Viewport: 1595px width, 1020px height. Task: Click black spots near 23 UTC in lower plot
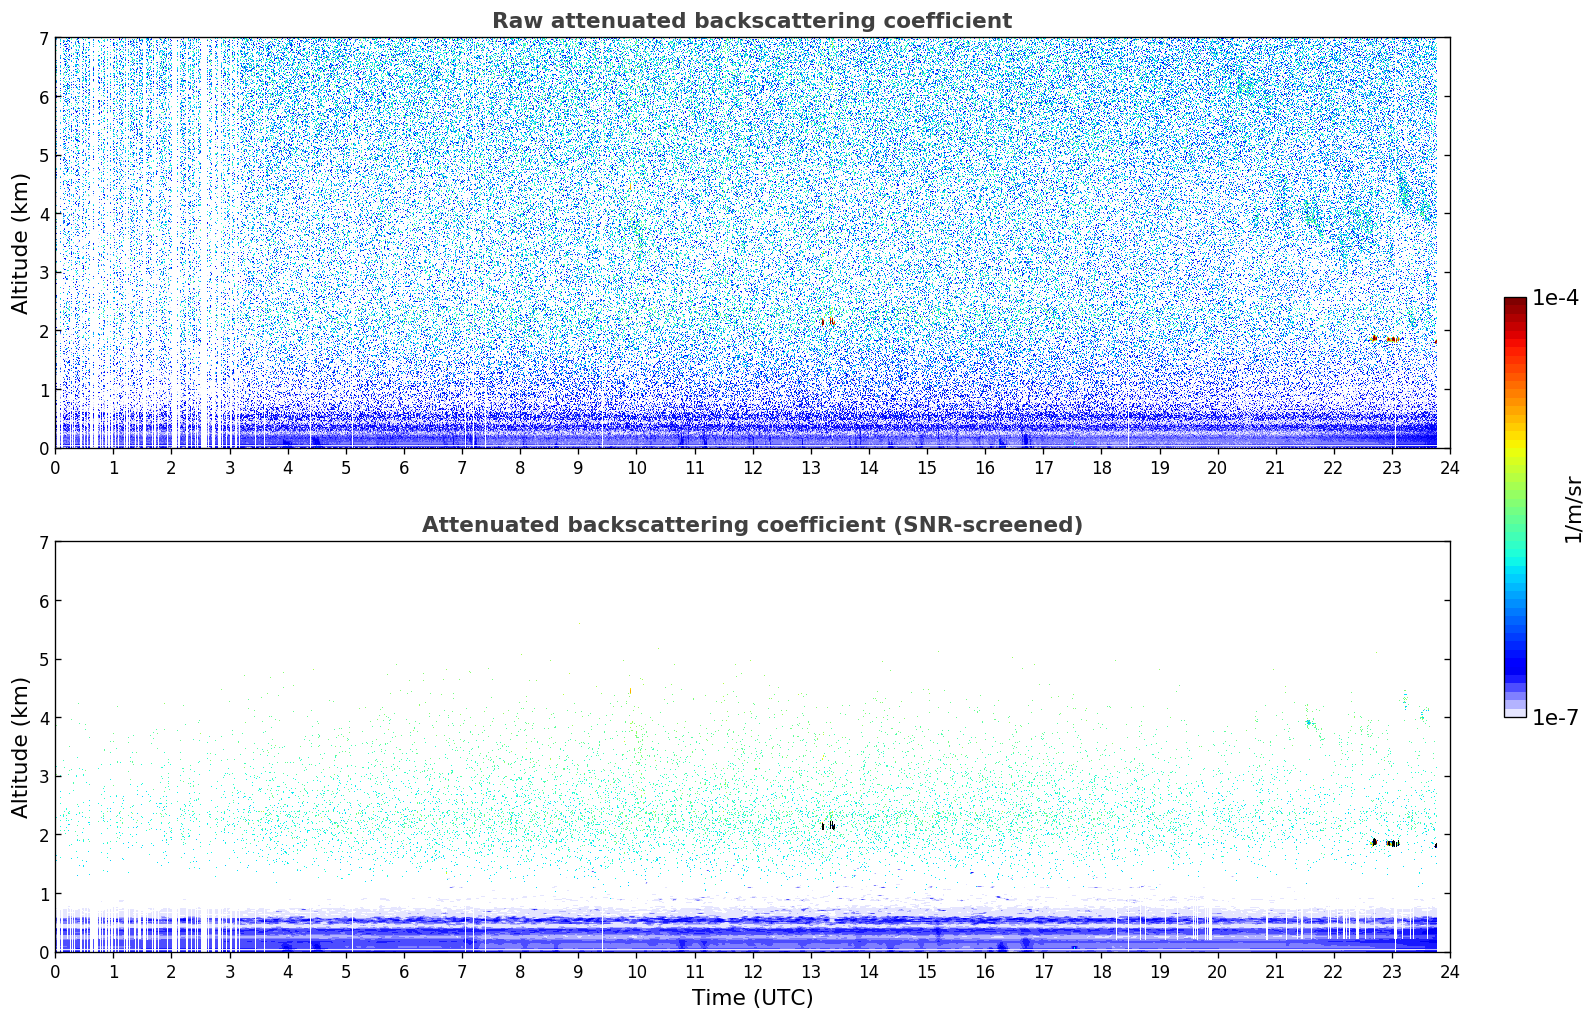[x=1388, y=843]
